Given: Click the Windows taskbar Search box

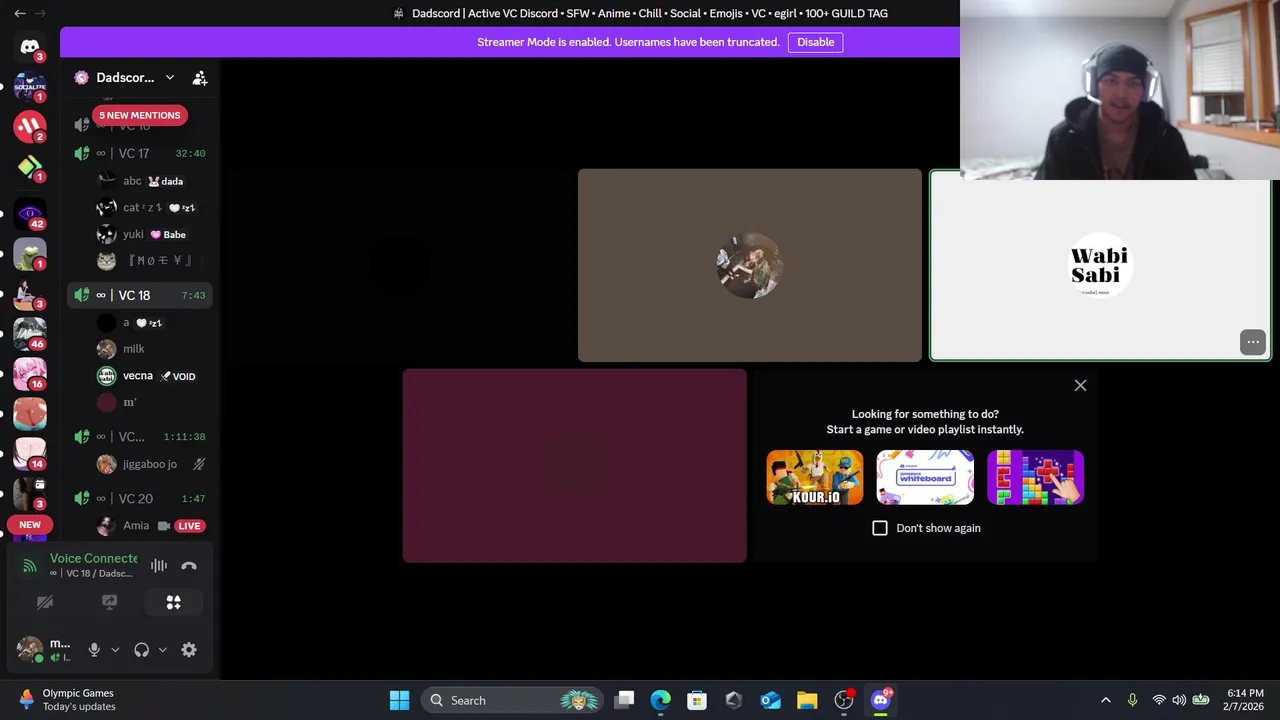Looking at the screenshot, I should pos(512,700).
